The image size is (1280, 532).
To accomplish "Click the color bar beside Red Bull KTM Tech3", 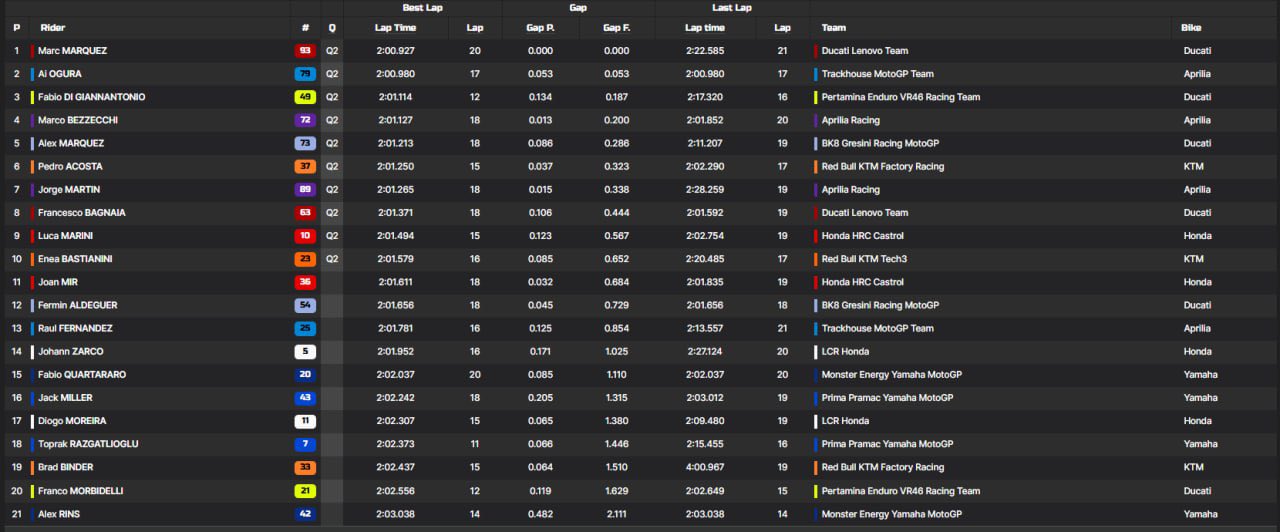I will 816,259.
